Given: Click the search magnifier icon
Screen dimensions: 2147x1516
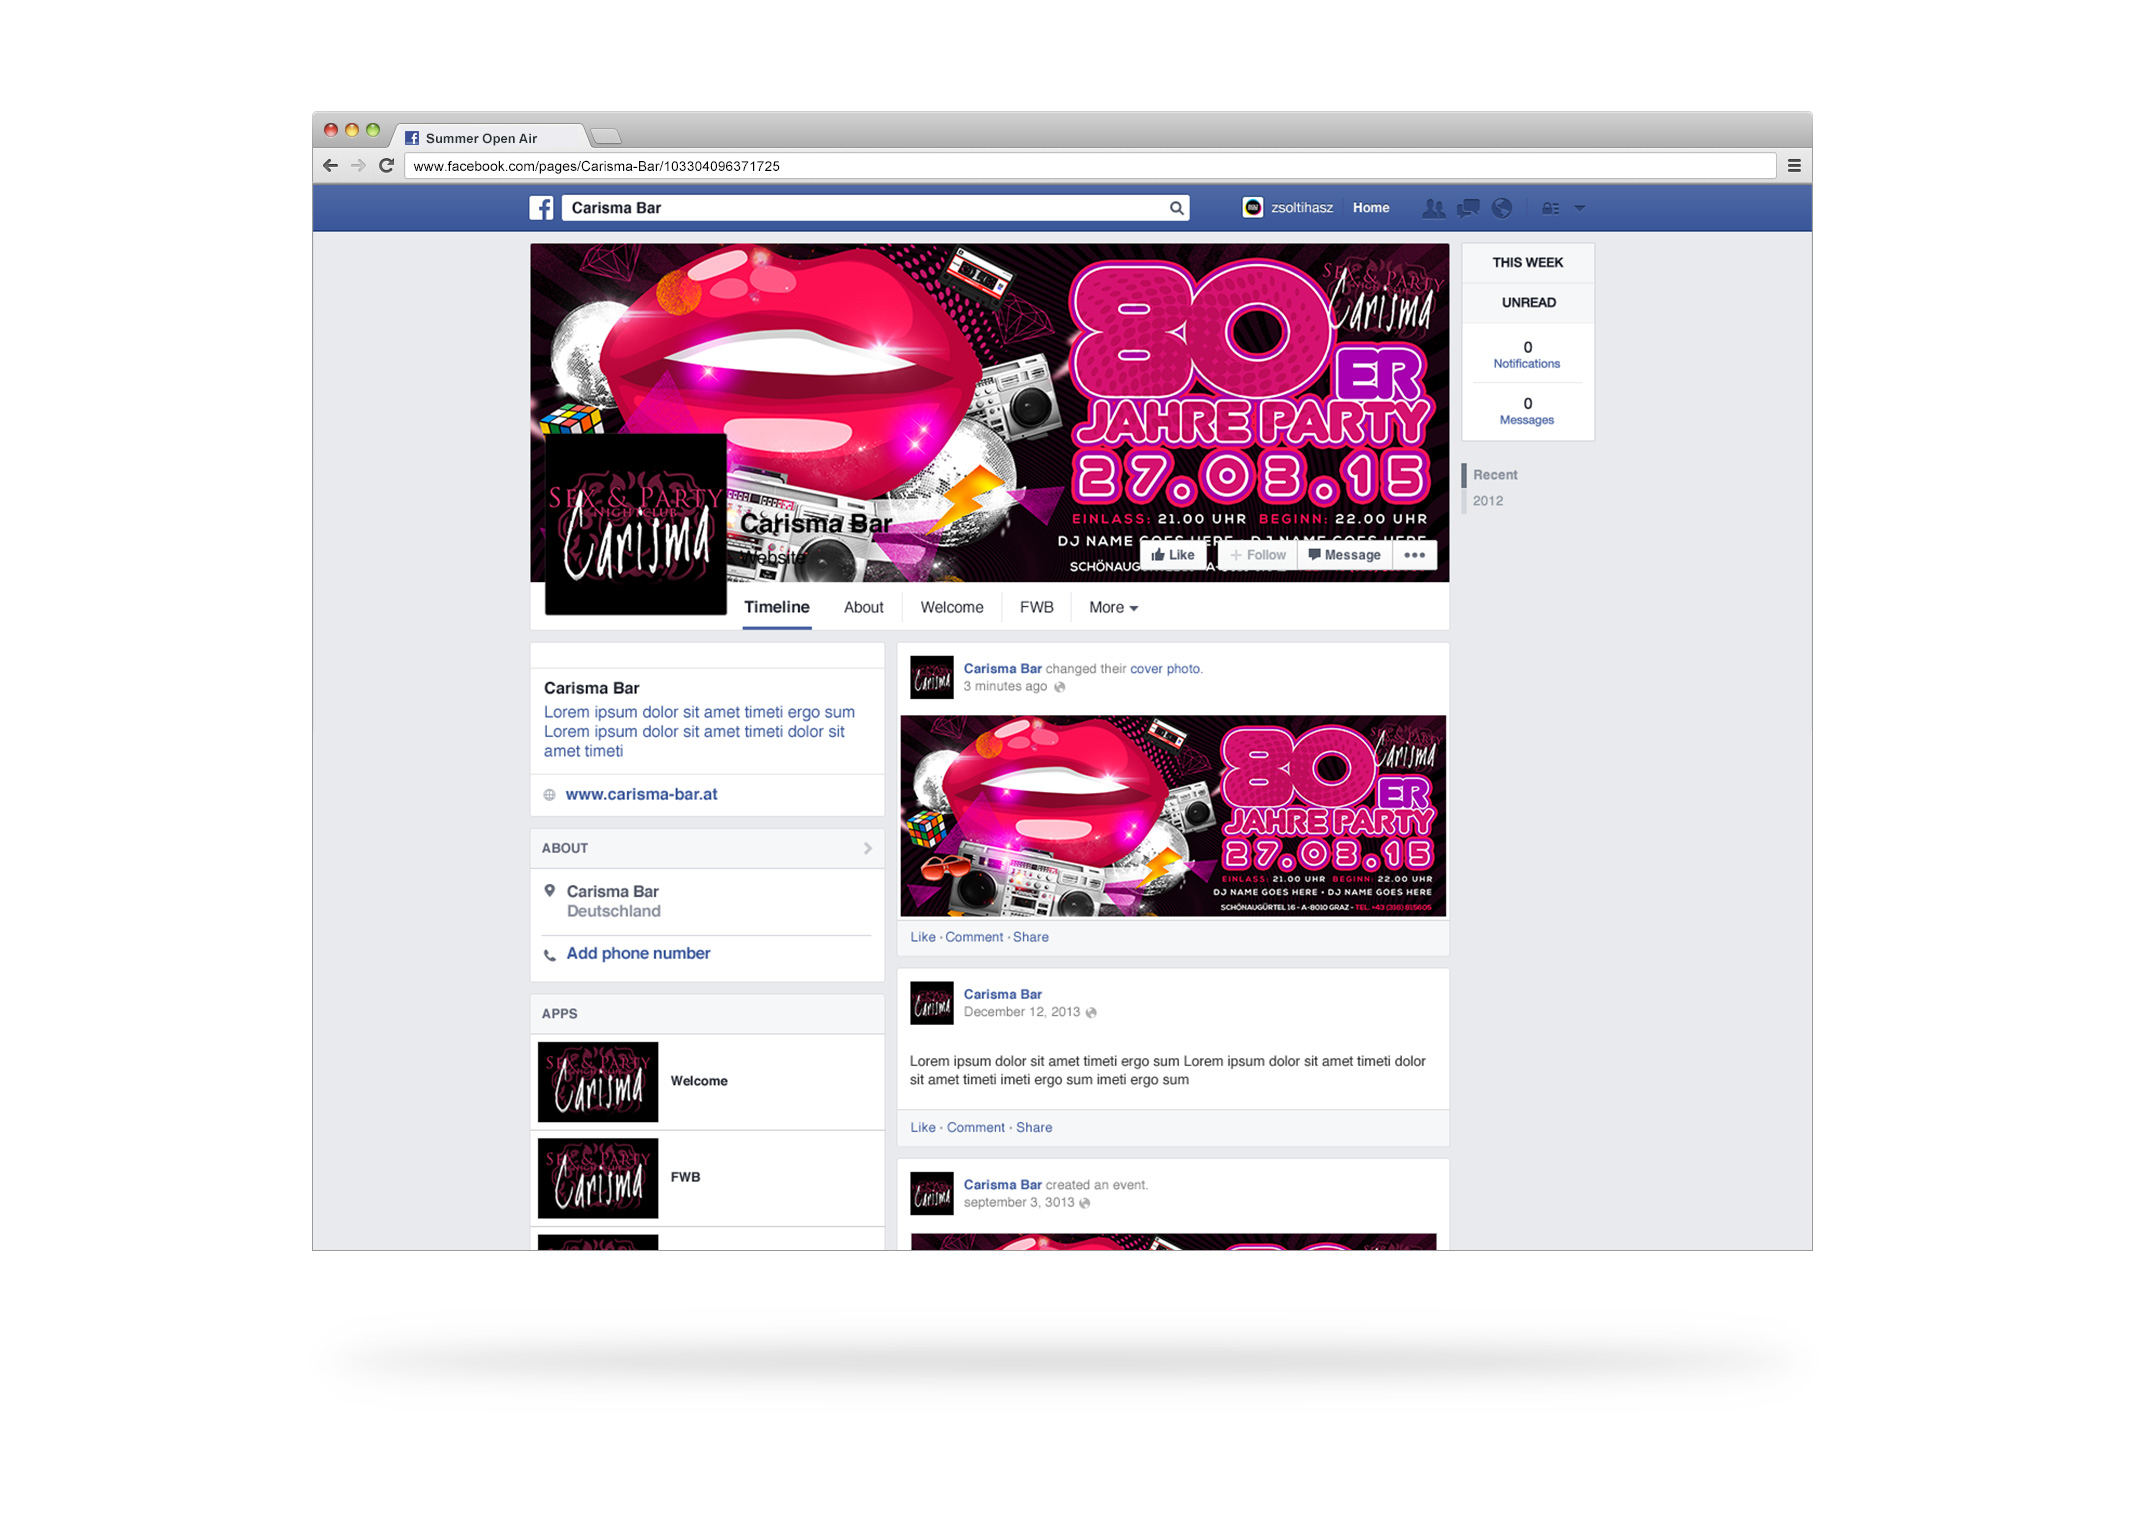Looking at the screenshot, I should coord(1177,208).
